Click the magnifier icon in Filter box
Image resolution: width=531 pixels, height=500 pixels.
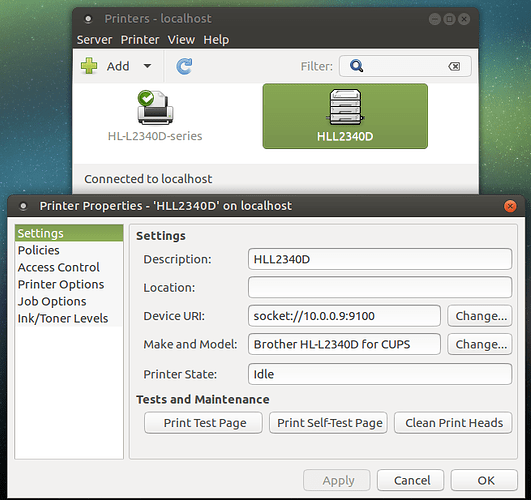[x=357, y=66]
